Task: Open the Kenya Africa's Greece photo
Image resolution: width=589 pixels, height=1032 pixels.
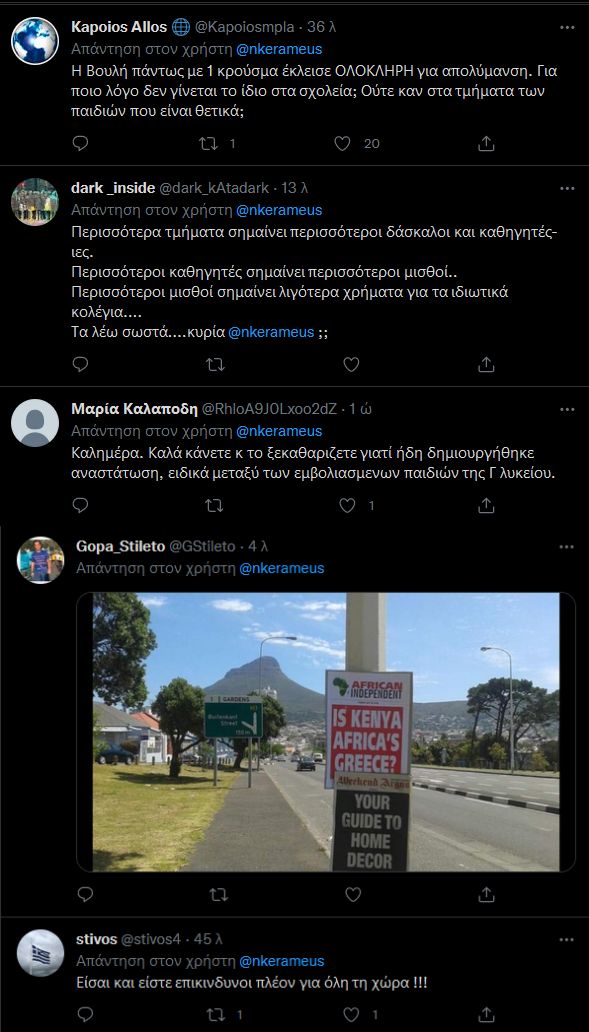Action: (326, 732)
